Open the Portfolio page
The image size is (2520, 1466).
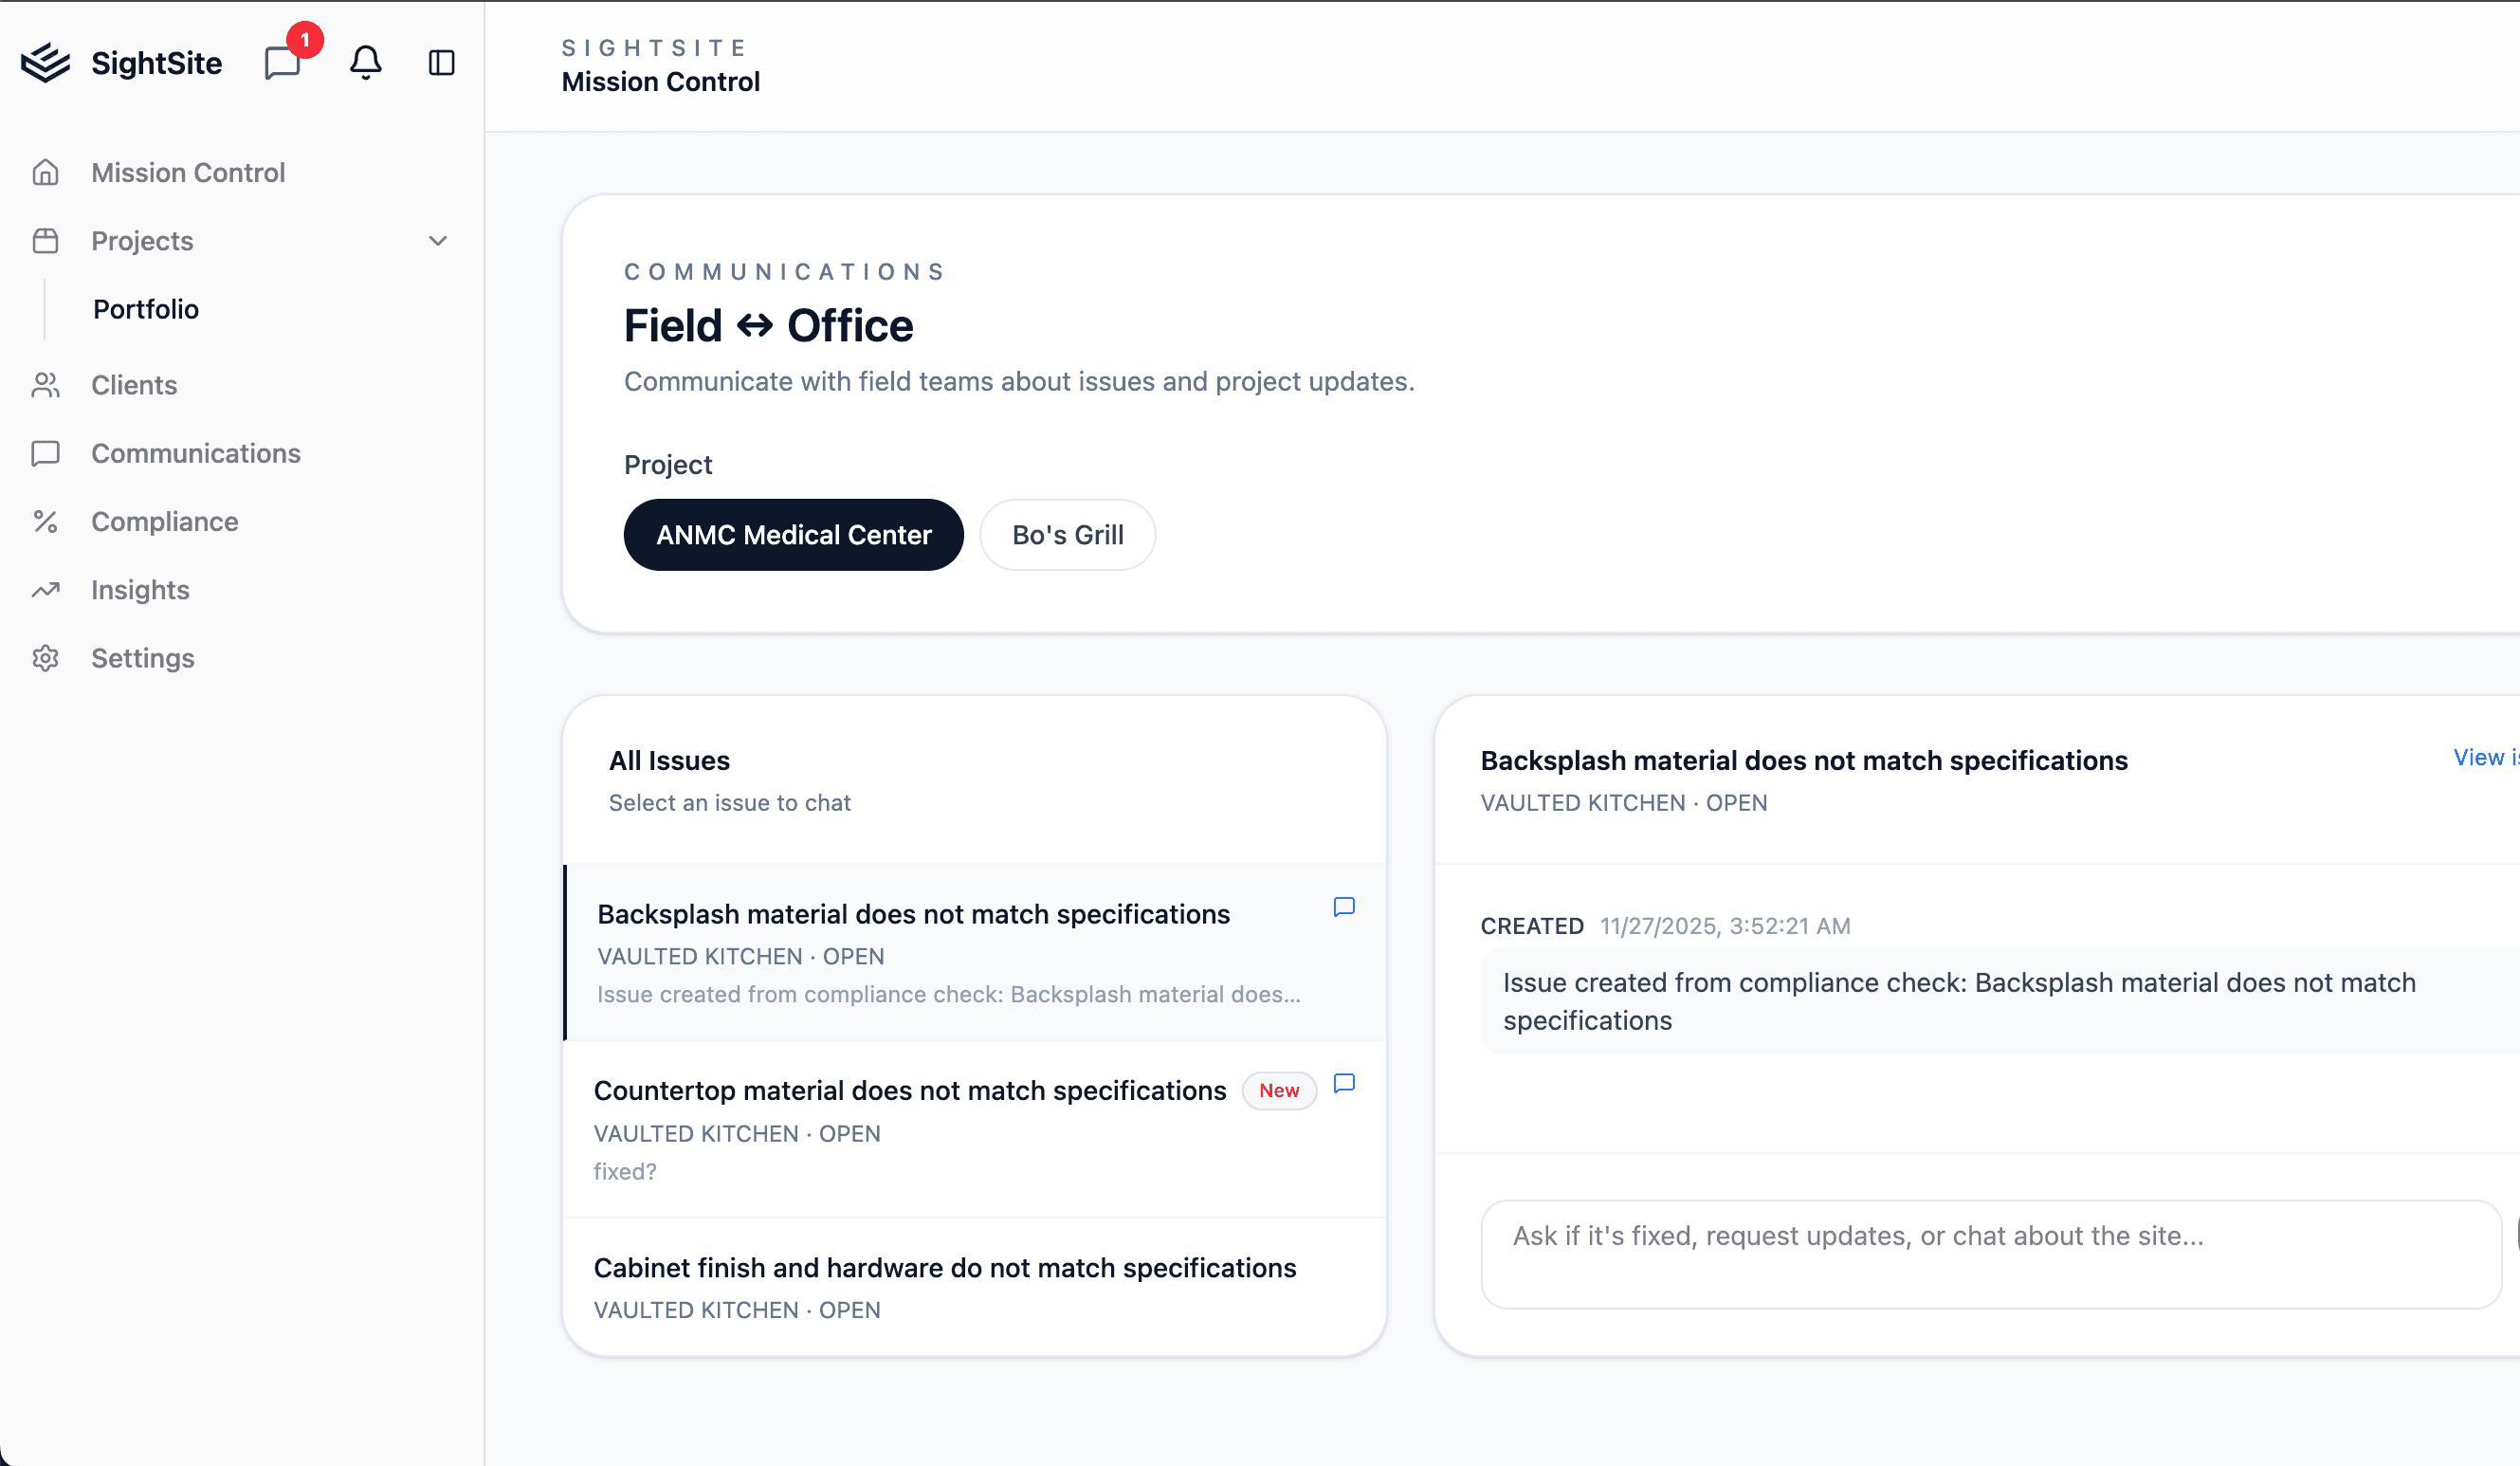(x=146, y=308)
